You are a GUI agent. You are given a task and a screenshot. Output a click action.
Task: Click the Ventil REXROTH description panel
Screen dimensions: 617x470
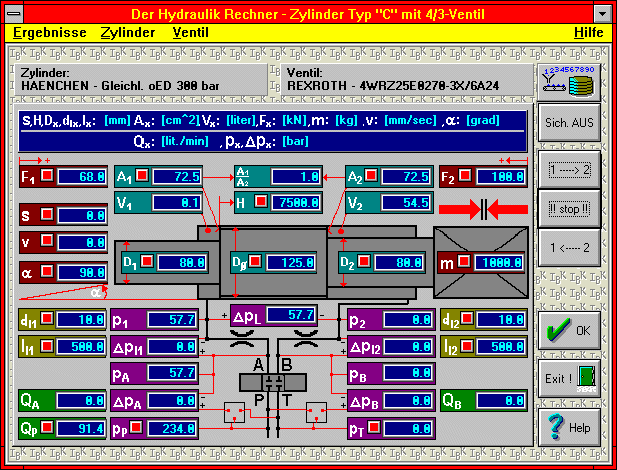point(407,80)
